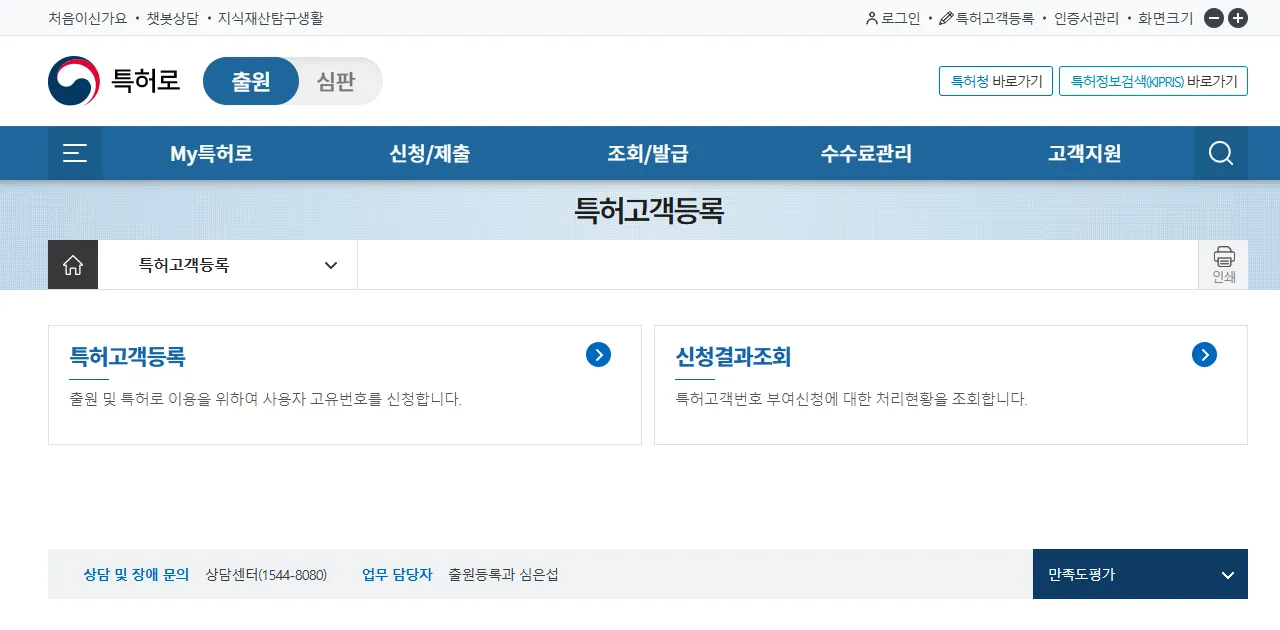Click arrow icon on 신청결과조회 card
Viewport: 1280px width, 630px height.
coord(1204,354)
